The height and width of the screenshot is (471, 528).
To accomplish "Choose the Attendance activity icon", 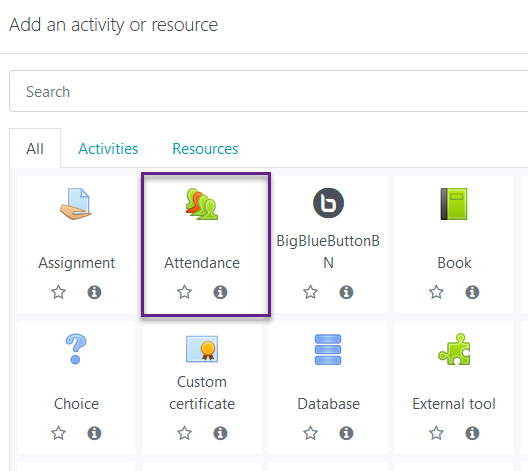I will (202, 204).
